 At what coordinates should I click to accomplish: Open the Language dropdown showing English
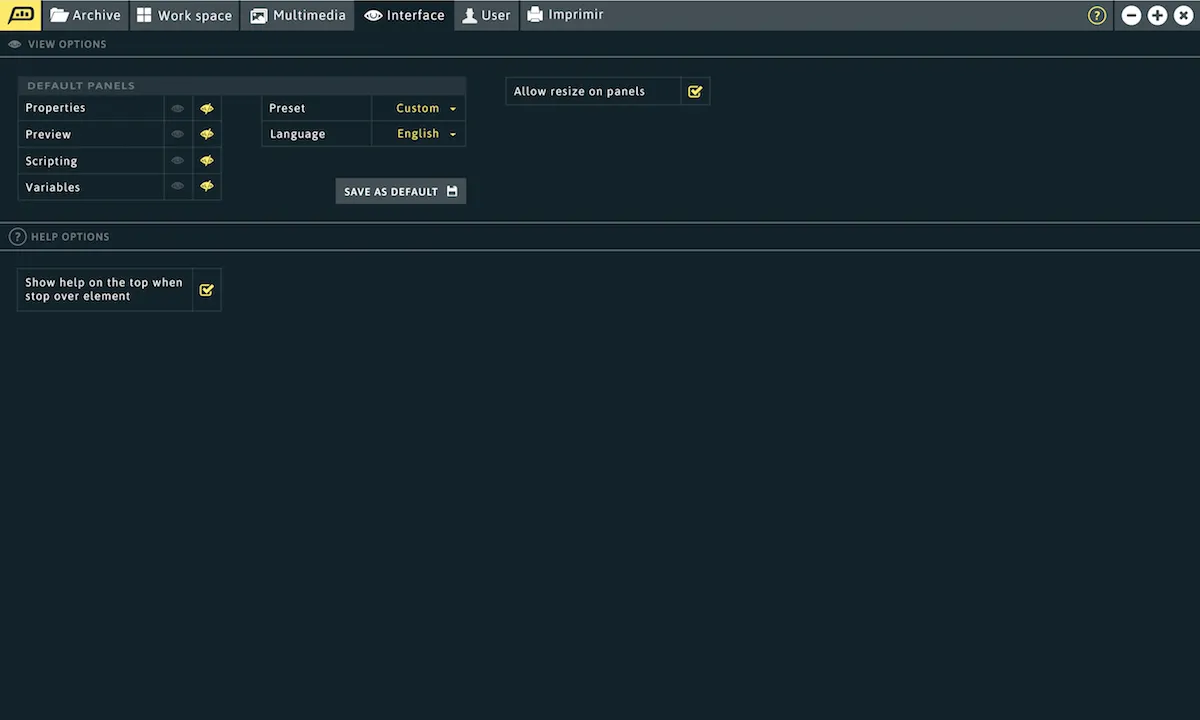click(425, 134)
